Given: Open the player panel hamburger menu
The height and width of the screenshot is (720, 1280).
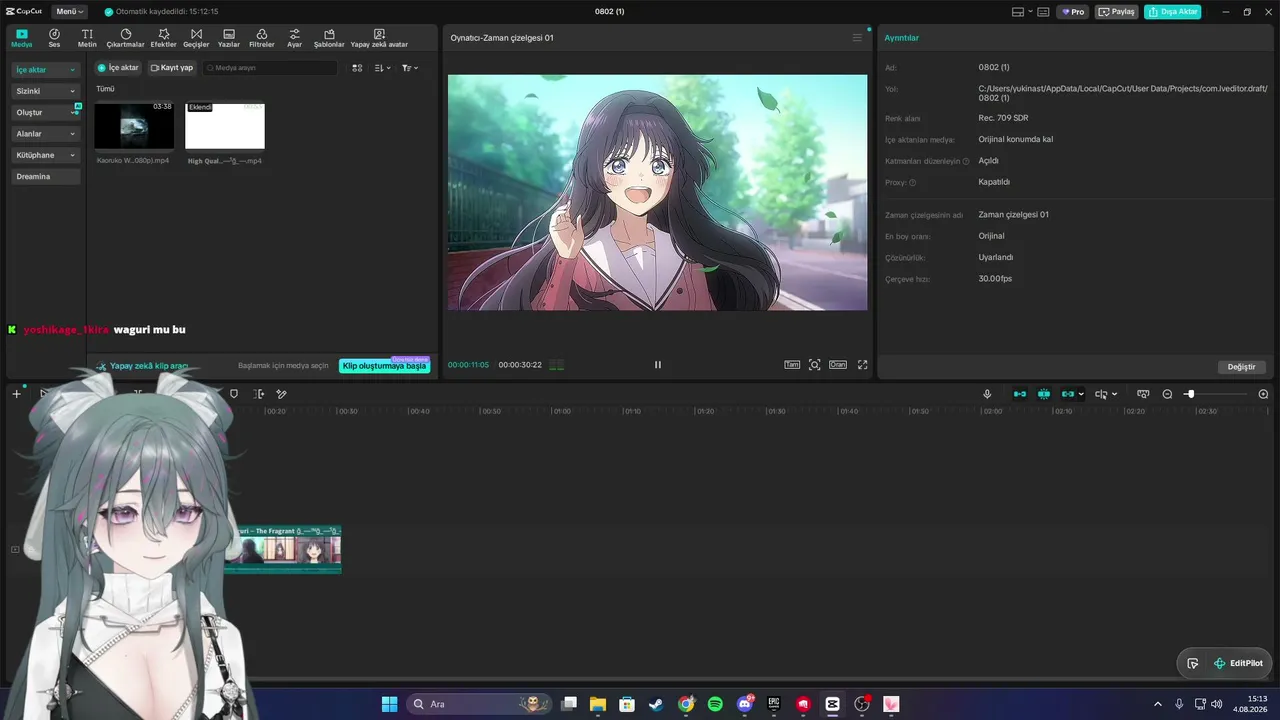Looking at the screenshot, I should click(x=857, y=38).
